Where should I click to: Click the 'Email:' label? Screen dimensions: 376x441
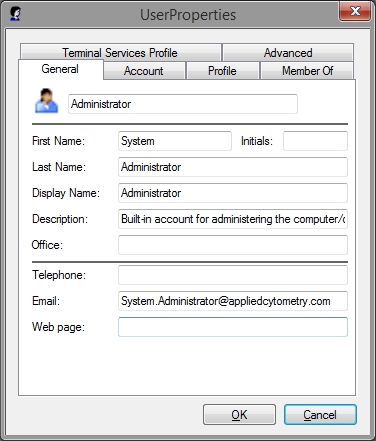[46, 301]
